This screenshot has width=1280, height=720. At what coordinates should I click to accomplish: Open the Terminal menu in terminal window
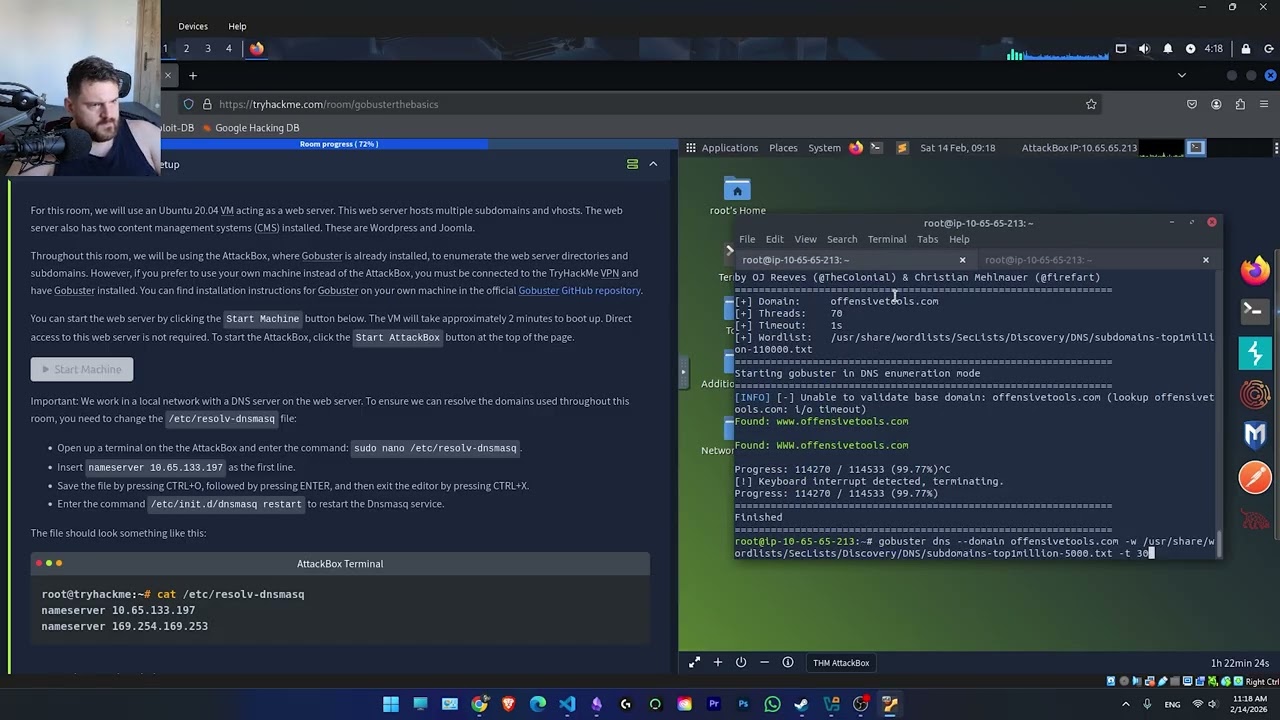point(887,239)
